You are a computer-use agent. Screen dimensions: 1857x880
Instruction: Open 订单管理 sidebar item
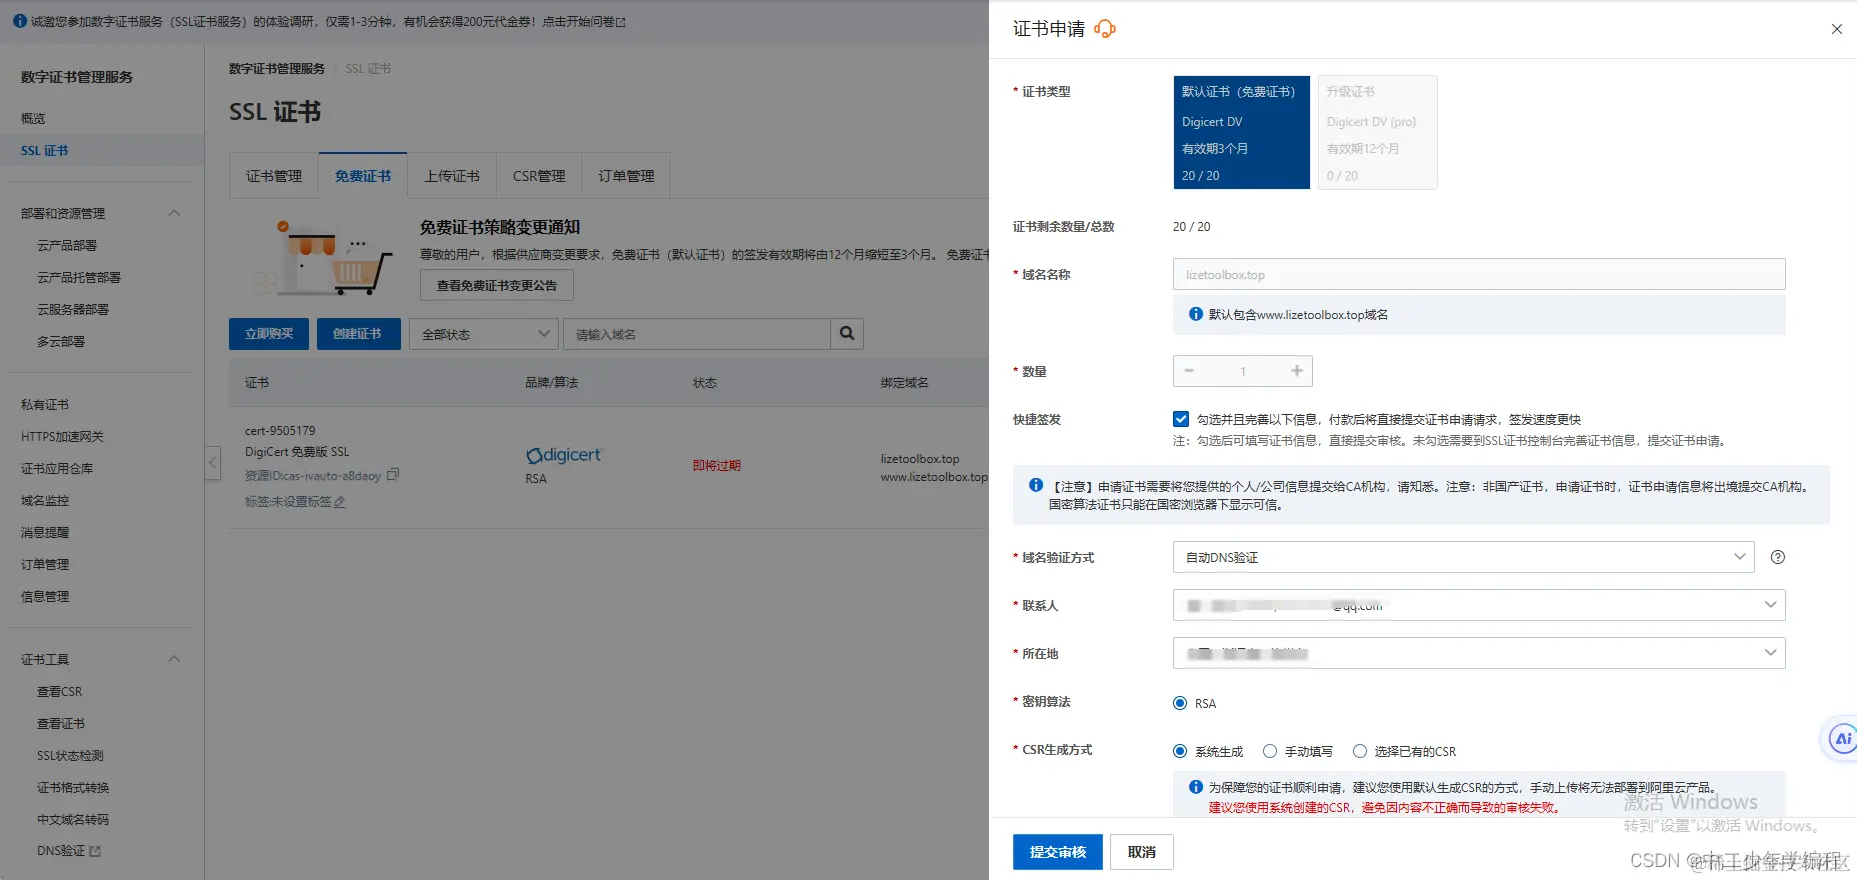[x=45, y=564]
